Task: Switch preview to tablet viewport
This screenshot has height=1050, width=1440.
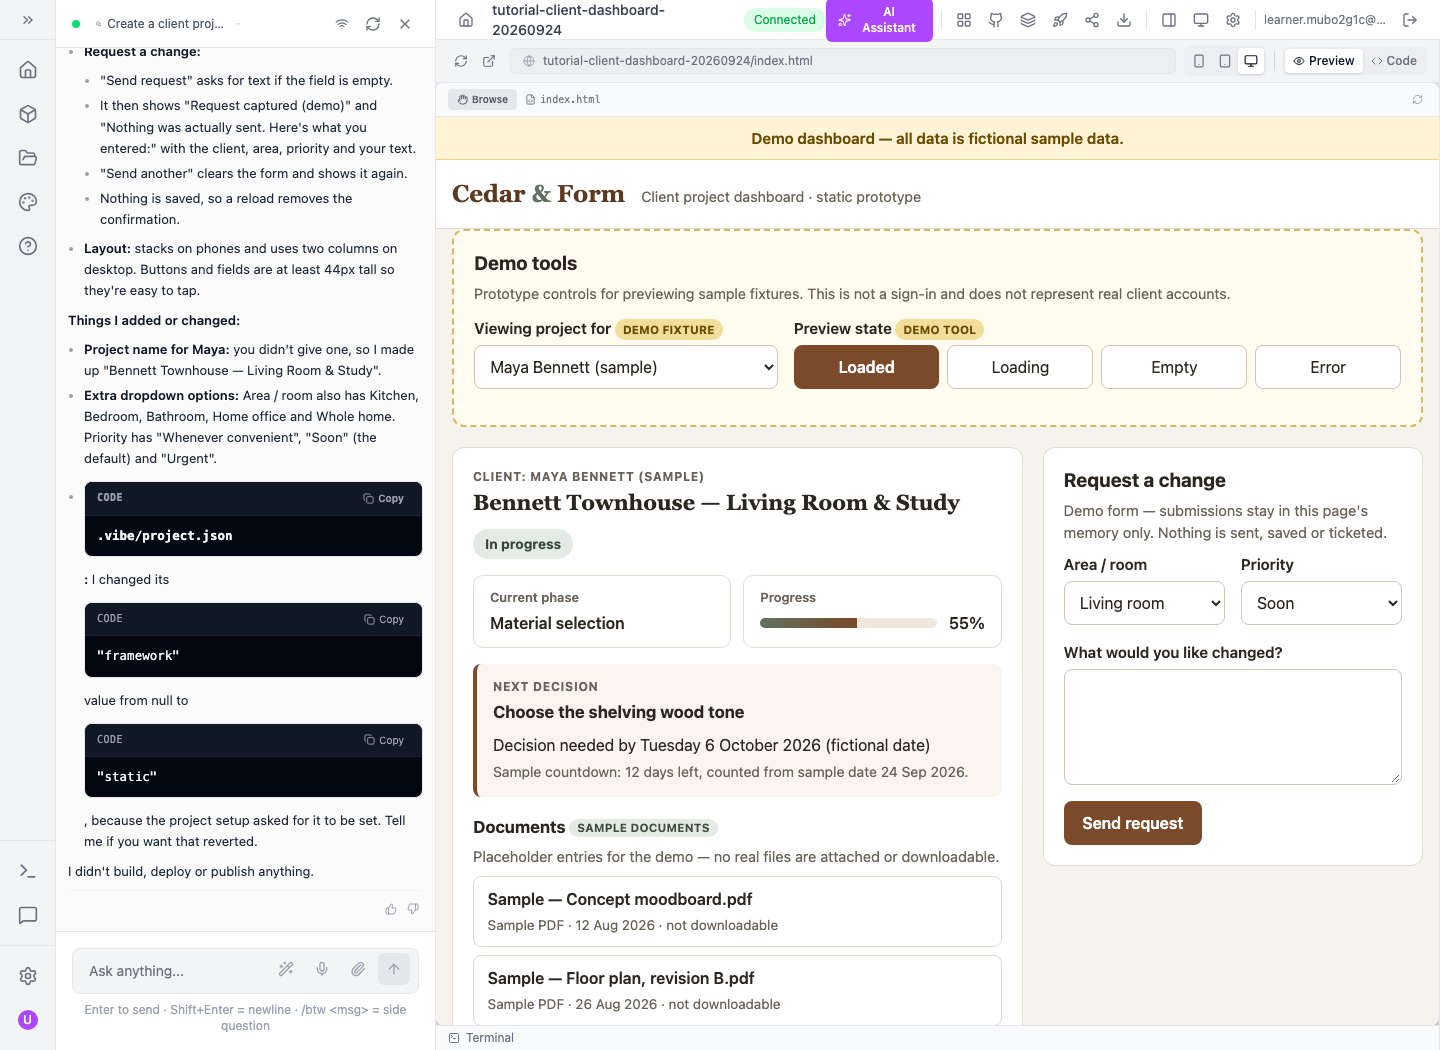Action: click(x=1225, y=61)
